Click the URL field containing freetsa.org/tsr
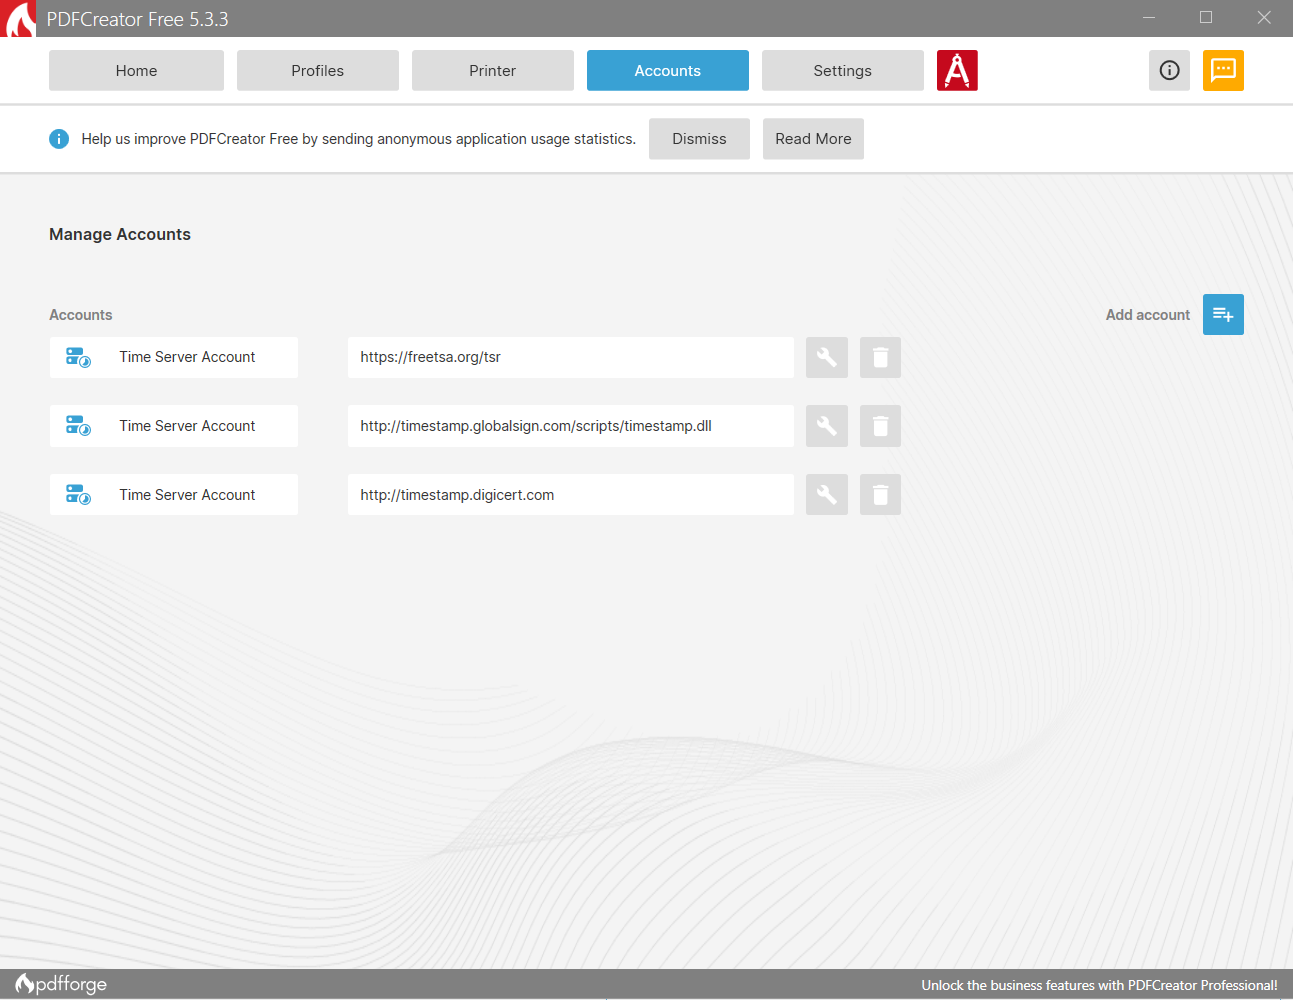 coord(570,357)
